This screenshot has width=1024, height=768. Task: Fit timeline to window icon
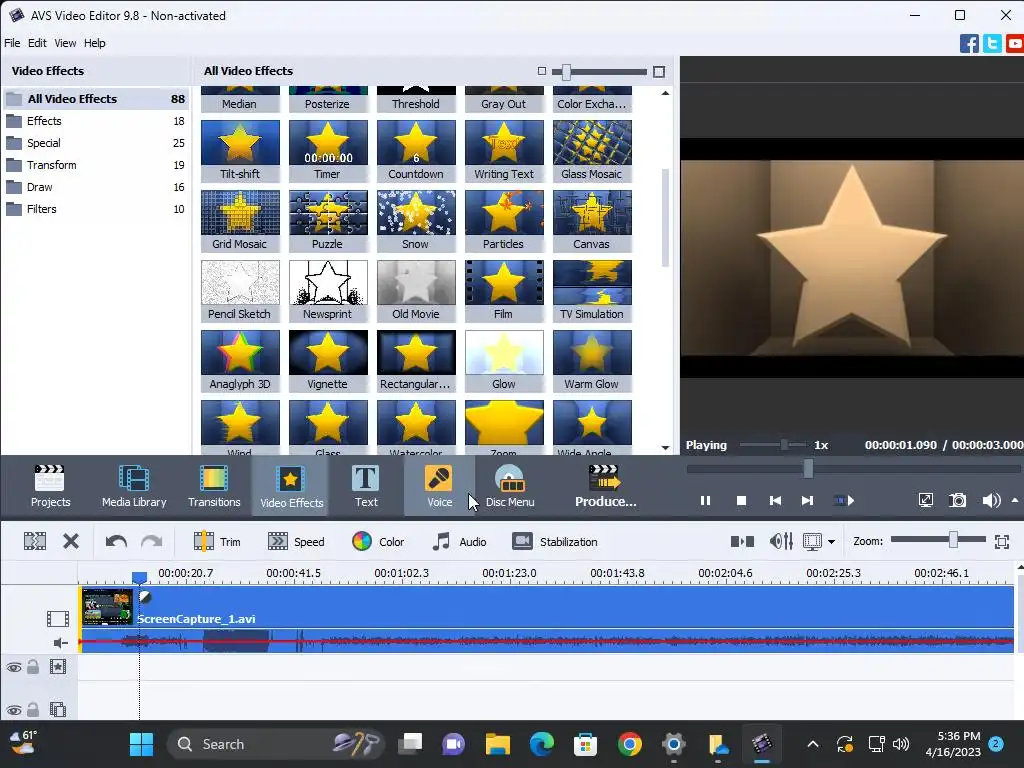point(1002,541)
